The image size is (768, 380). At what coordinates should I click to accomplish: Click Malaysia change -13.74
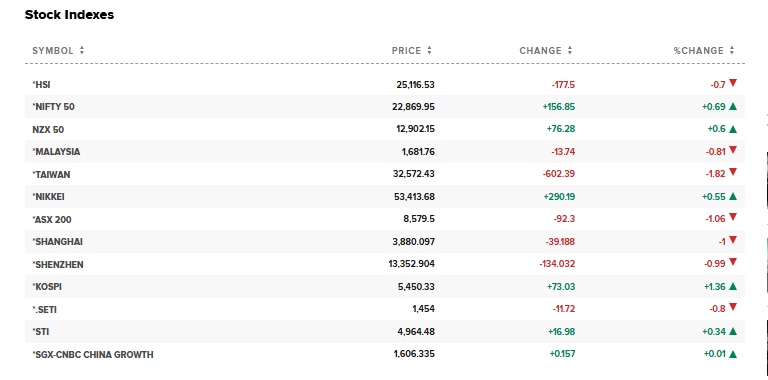click(x=563, y=152)
